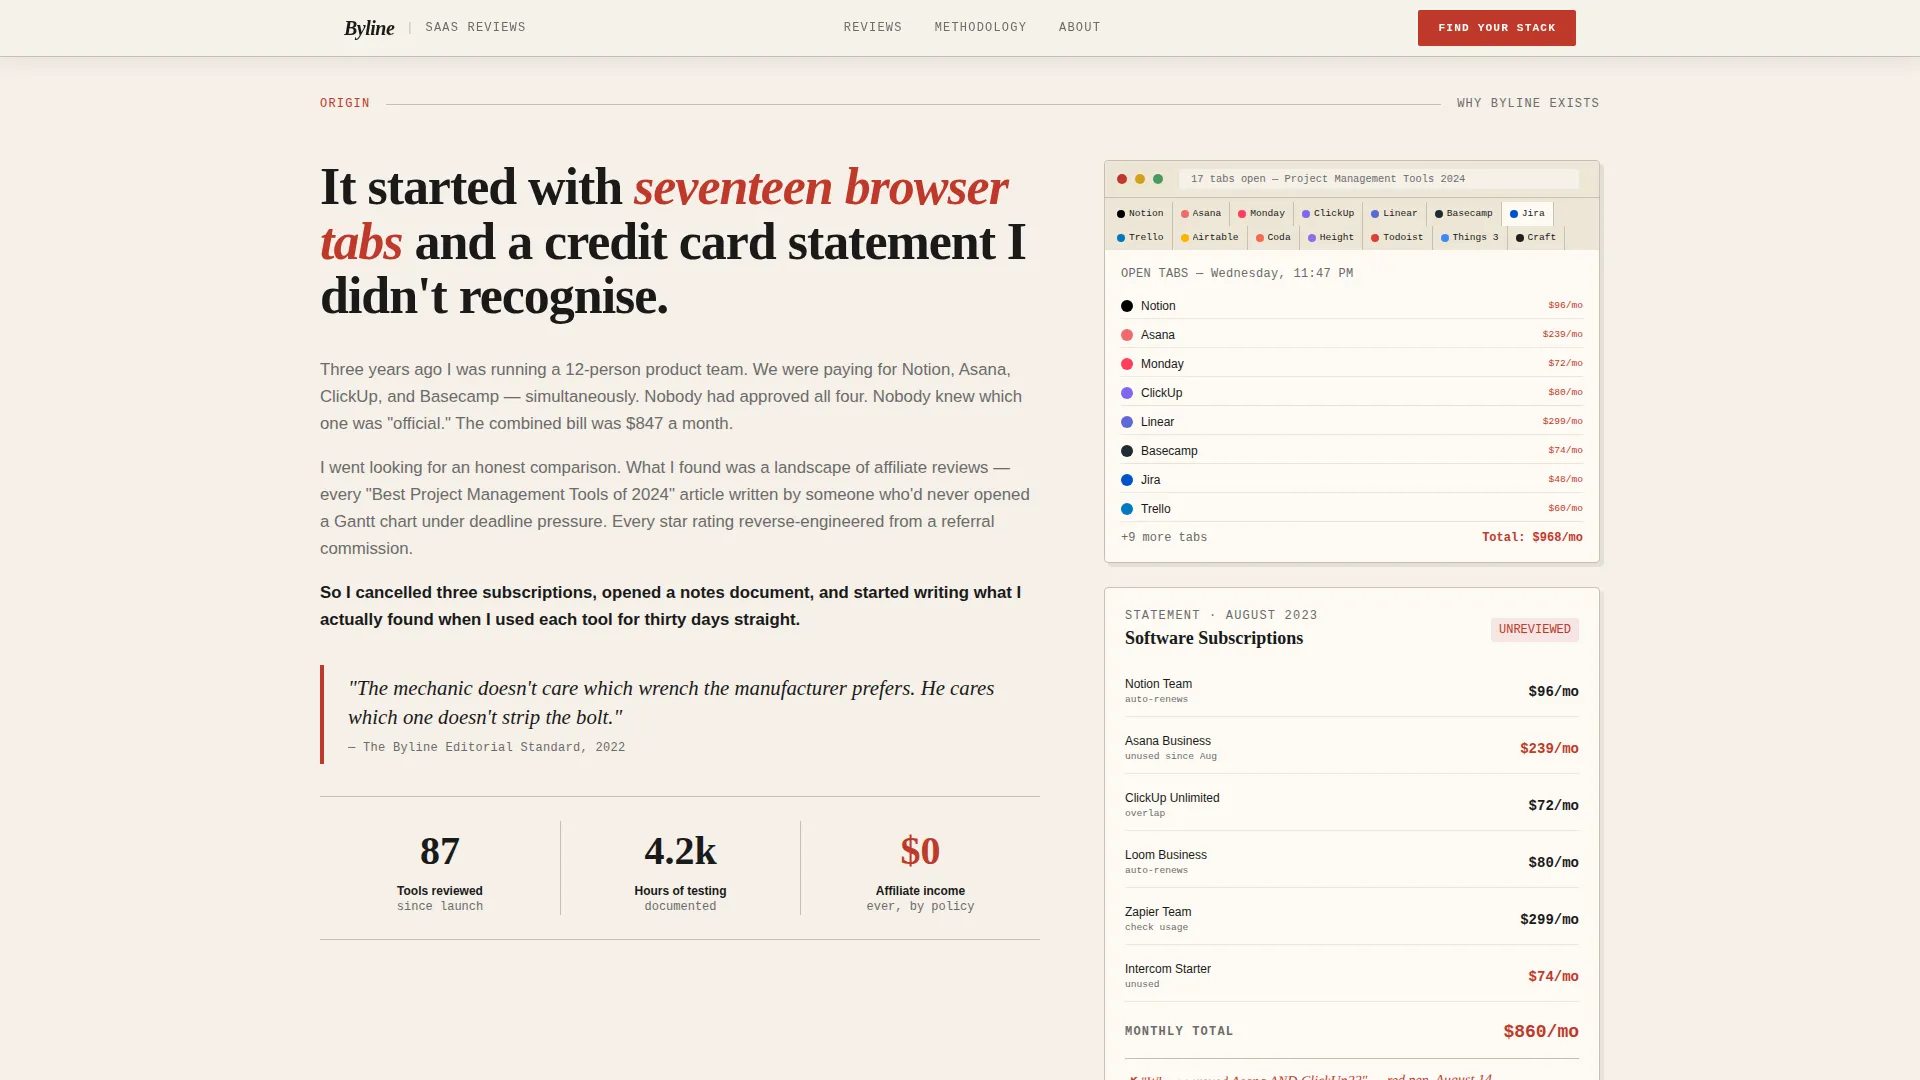This screenshot has height=1080, width=1920.
Task: Select the ClickUp browser tab
Action: (1328, 213)
